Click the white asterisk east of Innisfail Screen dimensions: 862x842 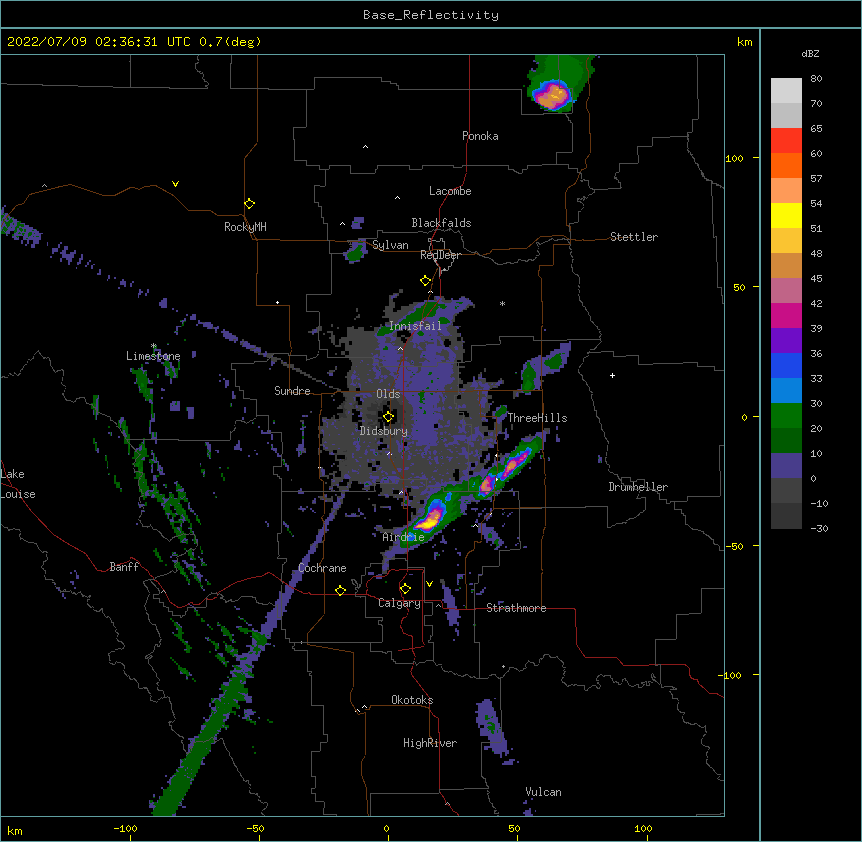502,303
